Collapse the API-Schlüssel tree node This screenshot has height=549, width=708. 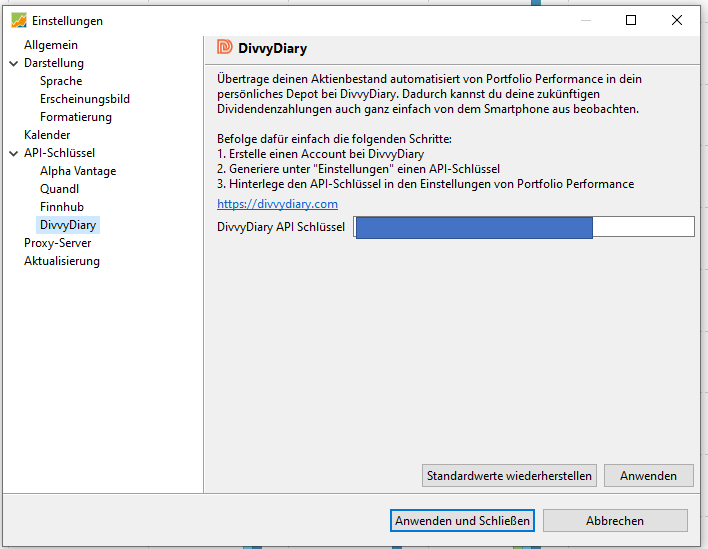14,154
